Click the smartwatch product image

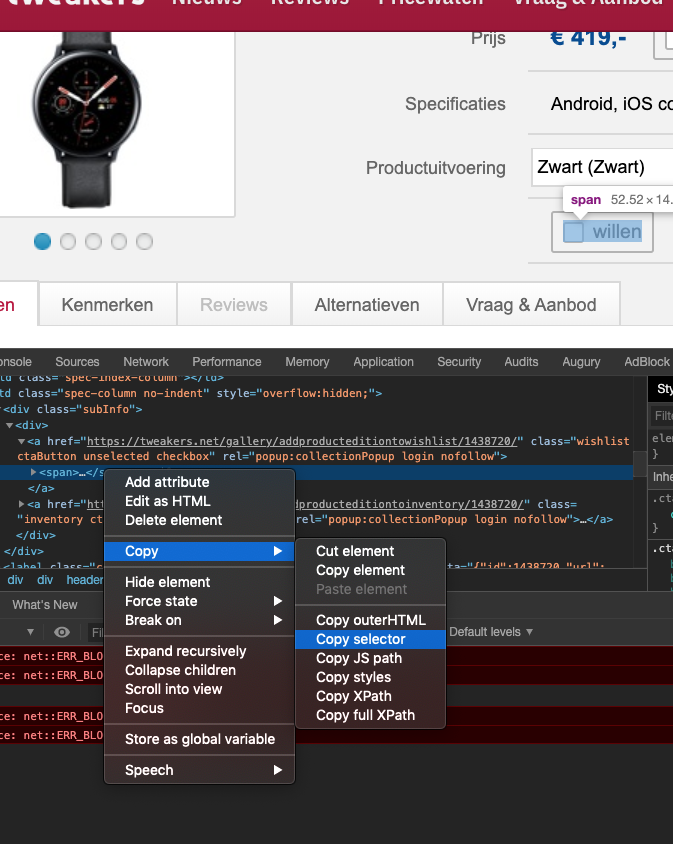87,119
